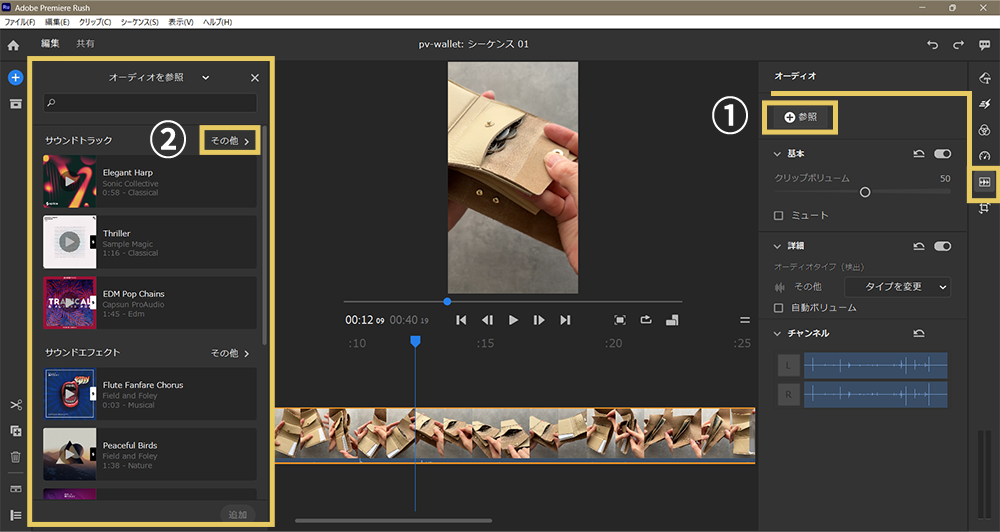
Task: Switch to the 編集 tab
Action: (50, 43)
